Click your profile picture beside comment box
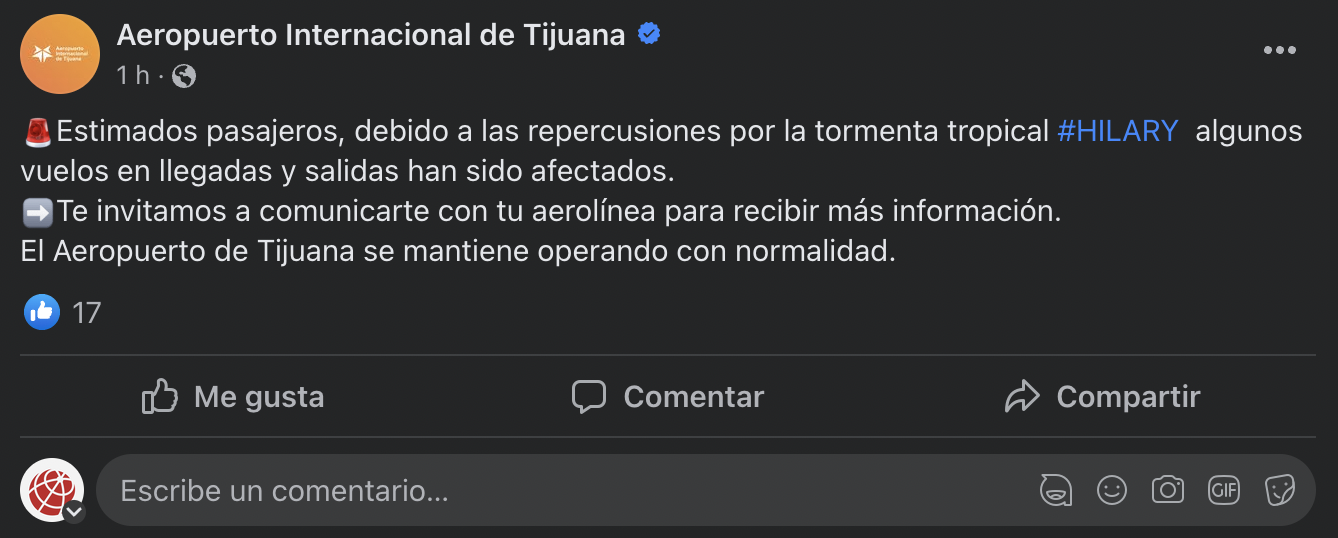The image size is (1338, 538). (x=51, y=489)
